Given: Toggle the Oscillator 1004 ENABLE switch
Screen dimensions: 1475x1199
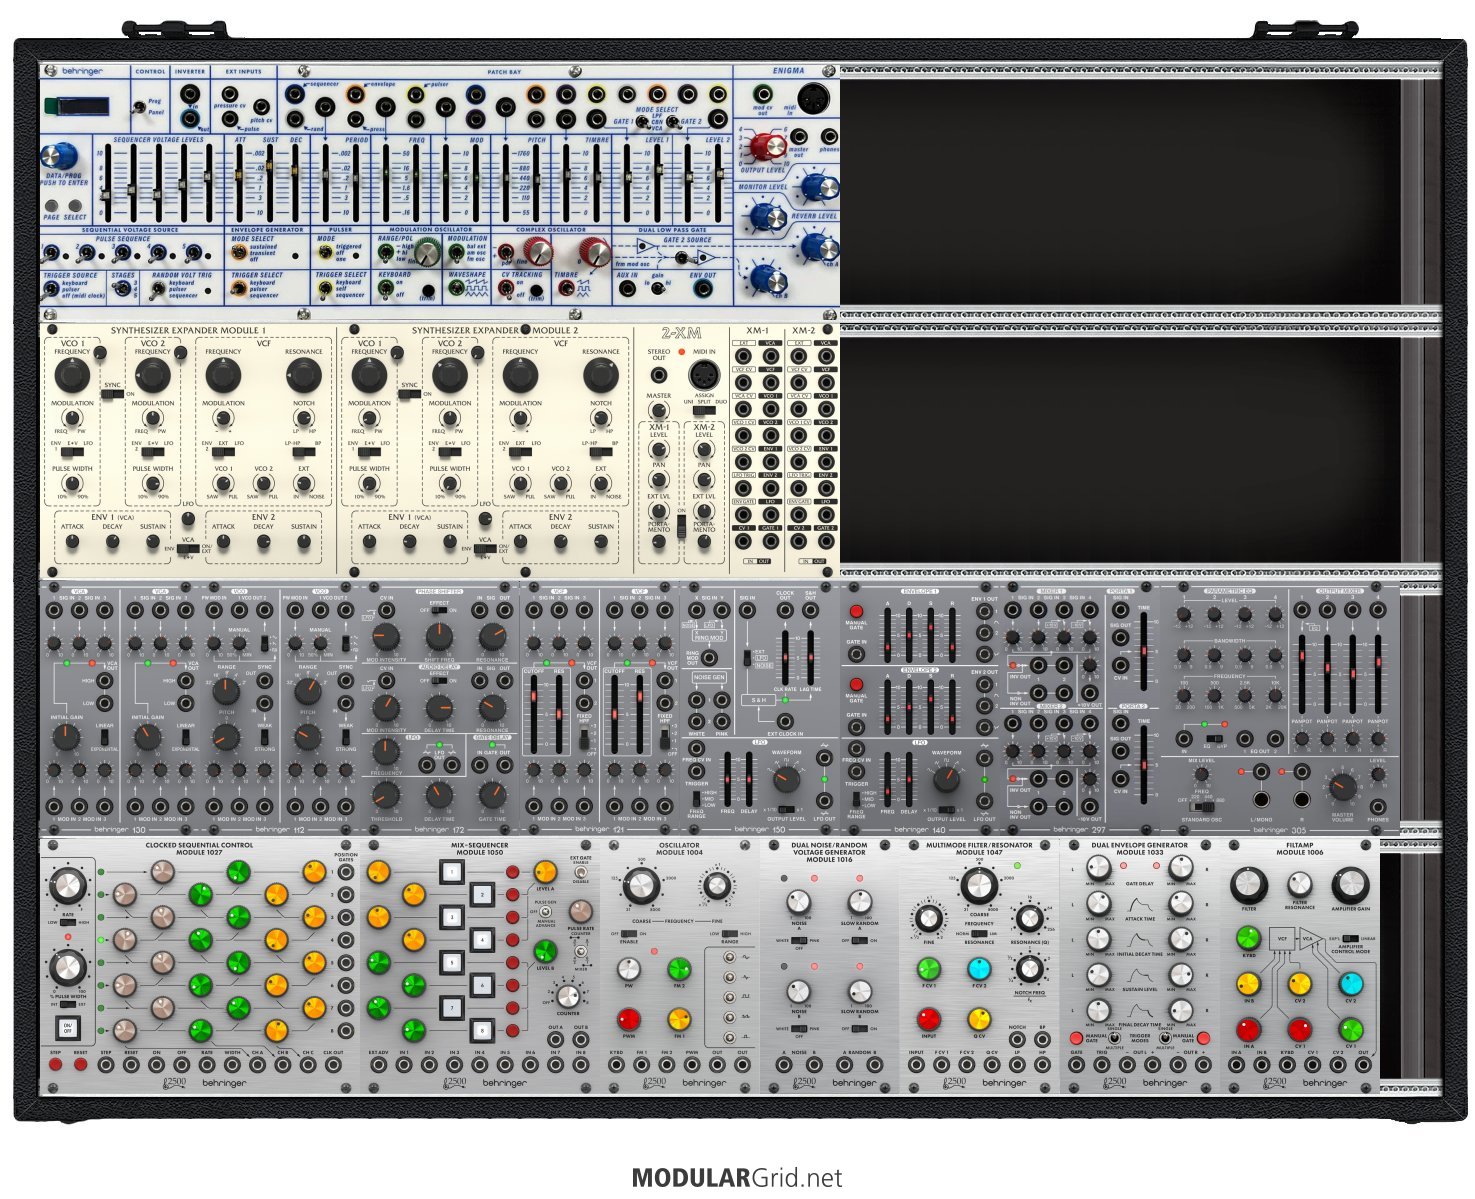Looking at the screenshot, I should pos(629,934).
